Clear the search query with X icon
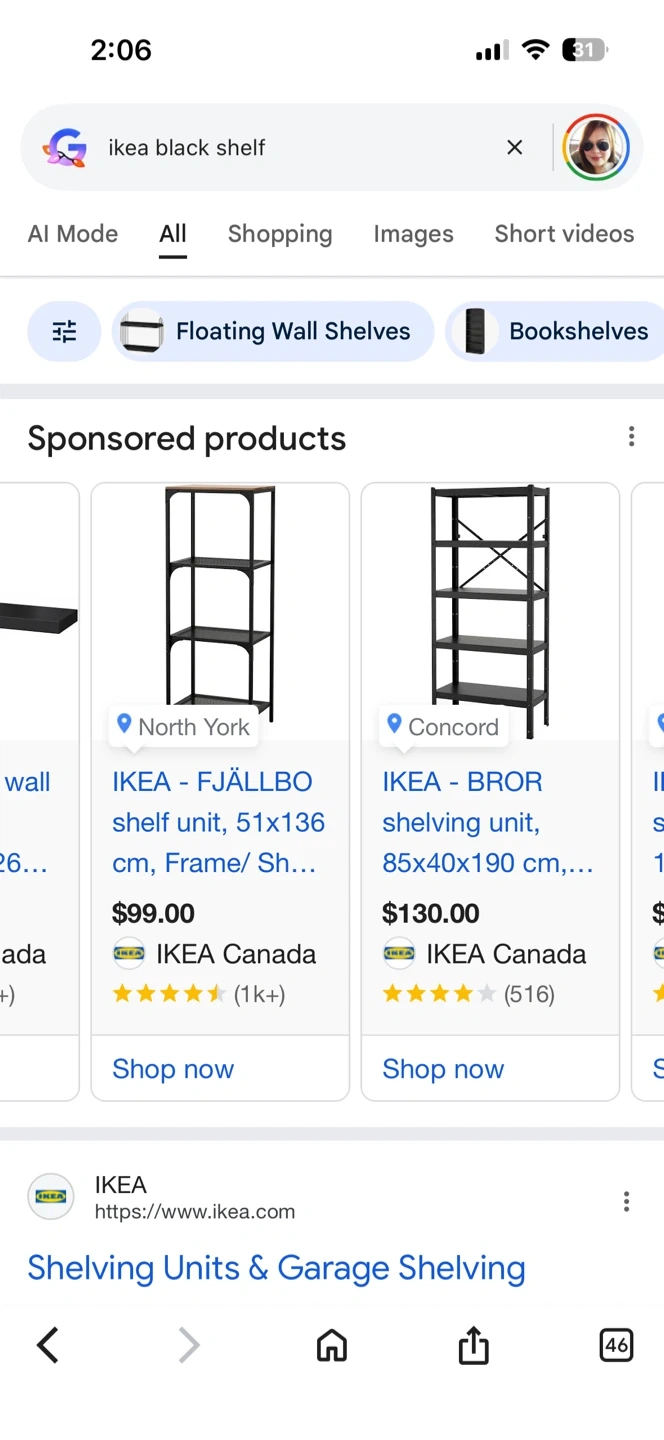The width and height of the screenshot is (664, 1440). [x=515, y=148]
